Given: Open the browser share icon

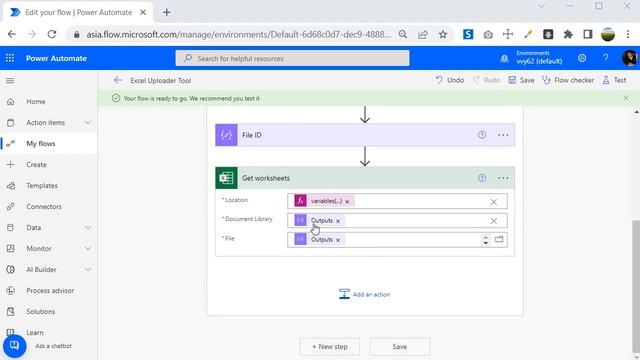Looking at the screenshot, I should click(x=423, y=34).
